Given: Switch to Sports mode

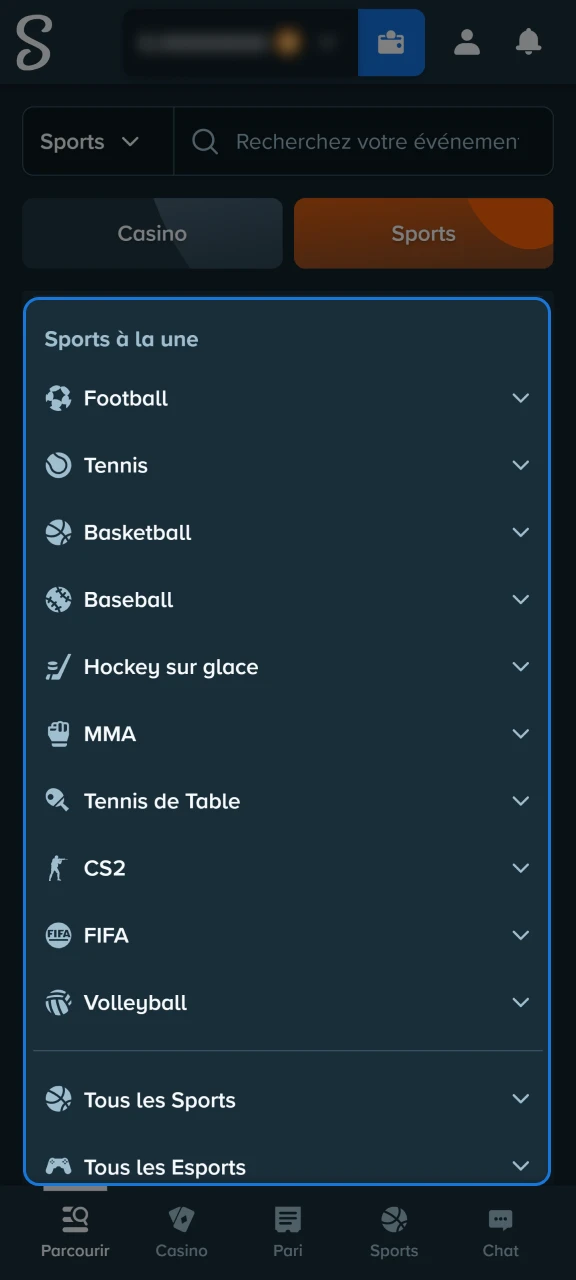Looking at the screenshot, I should [x=423, y=233].
